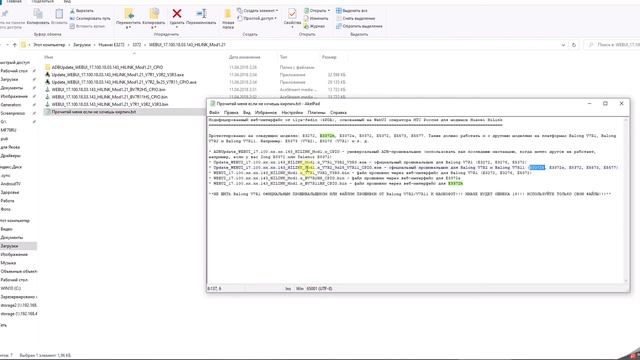Viewport: 640px width, 360px height.
Task: Click Выделить все in the ribbon
Action: click(x=351, y=11)
